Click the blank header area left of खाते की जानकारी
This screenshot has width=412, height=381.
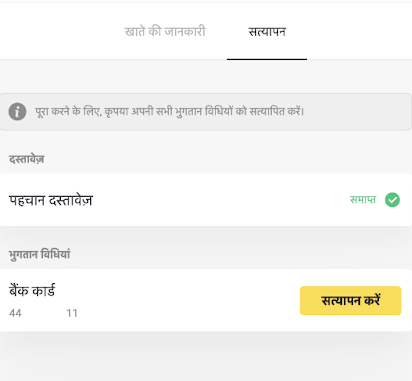[x=60, y=32]
